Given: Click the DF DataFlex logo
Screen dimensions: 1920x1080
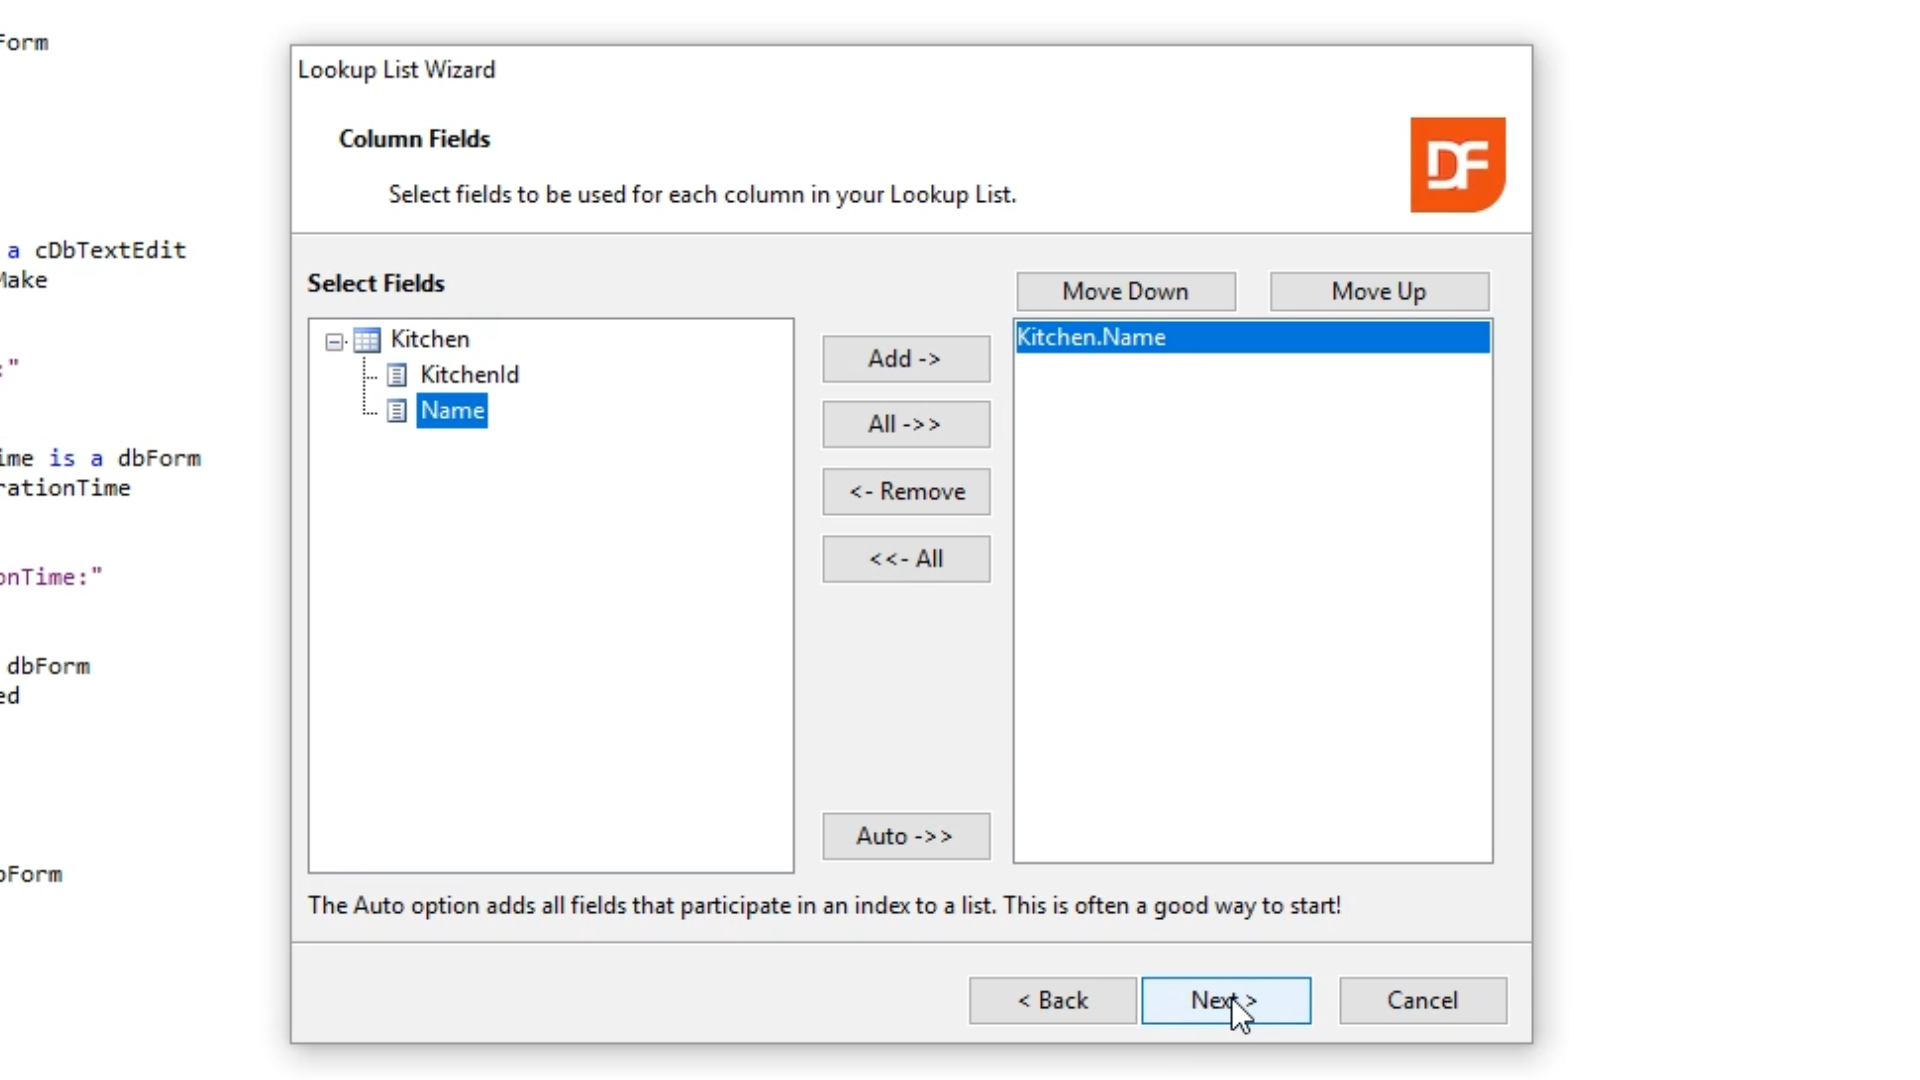Looking at the screenshot, I should pos(1457,165).
